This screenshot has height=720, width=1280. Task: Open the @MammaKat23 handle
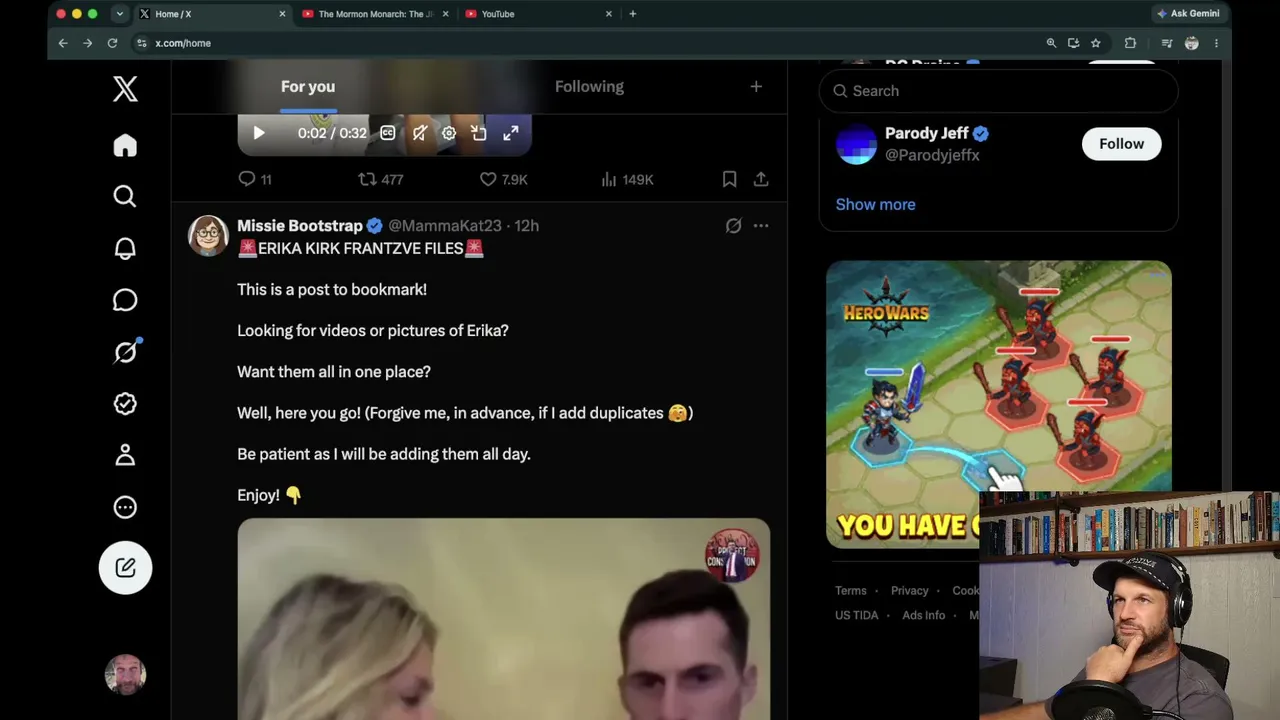tap(445, 226)
